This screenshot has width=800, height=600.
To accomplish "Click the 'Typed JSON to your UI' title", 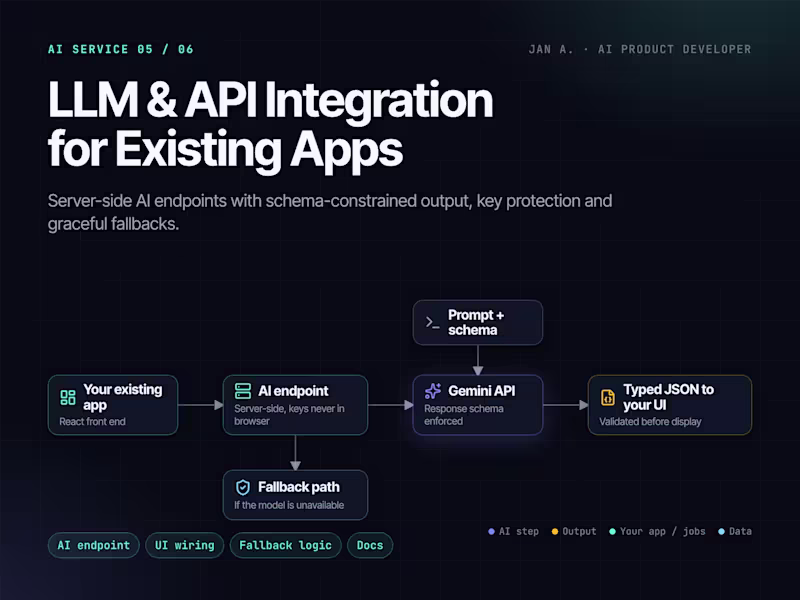I will tap(668, 397).
